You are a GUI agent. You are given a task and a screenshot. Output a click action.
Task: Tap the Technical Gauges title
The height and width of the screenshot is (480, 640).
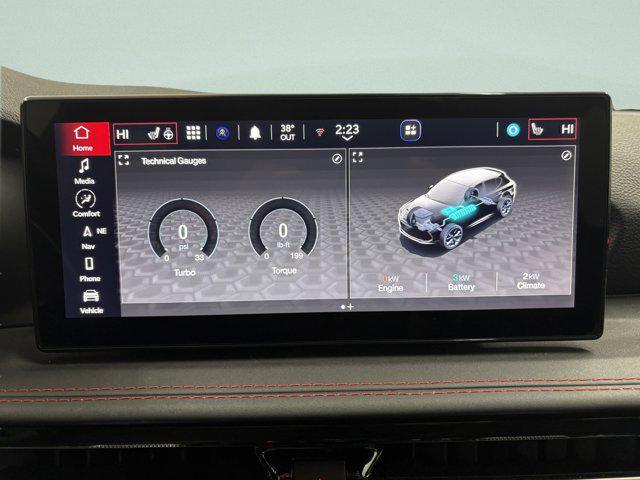[x=173, y=161]
